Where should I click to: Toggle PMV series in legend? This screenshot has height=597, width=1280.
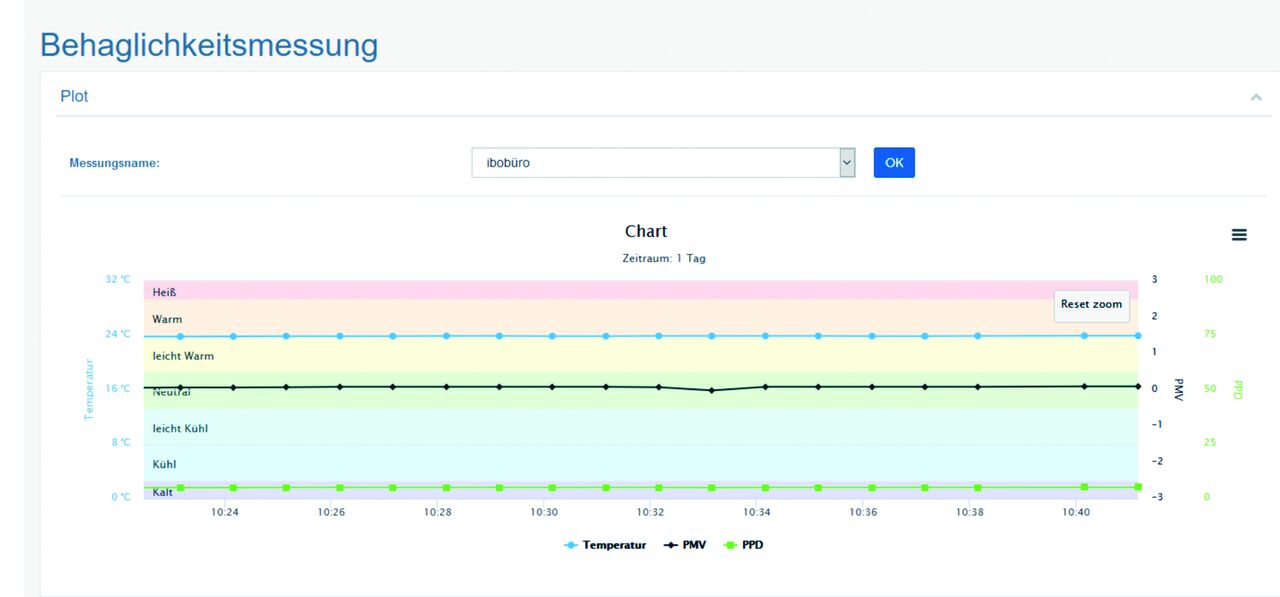click(x=694, y=545)
